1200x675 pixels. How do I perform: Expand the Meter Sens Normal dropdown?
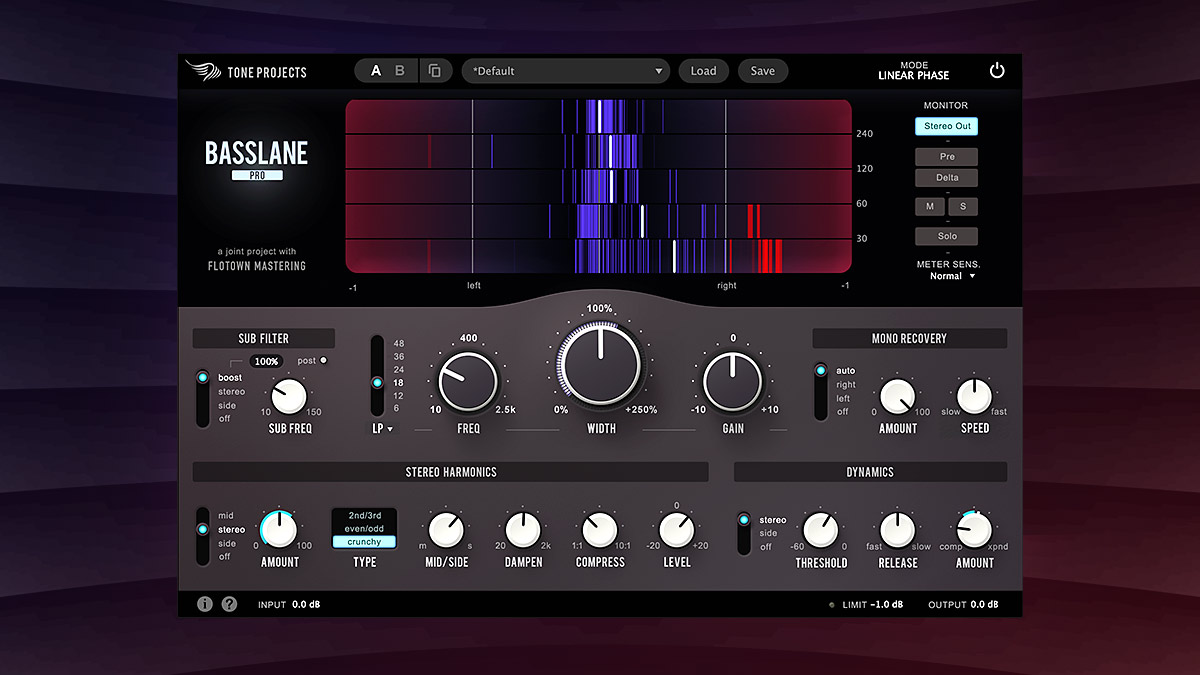(951, 276)
